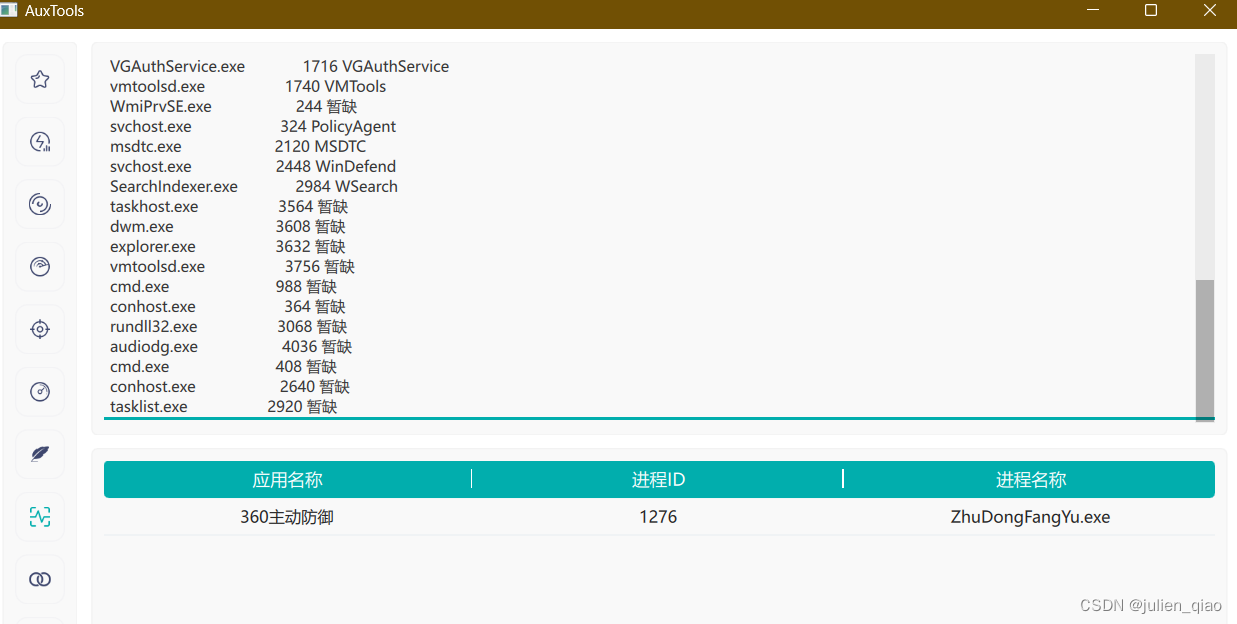The width and height of the screenshot is (1237, 624).
Task: Click the WmiPrvSE.exe 244 line
Action: pyautogui.click(x=233, y=106)
